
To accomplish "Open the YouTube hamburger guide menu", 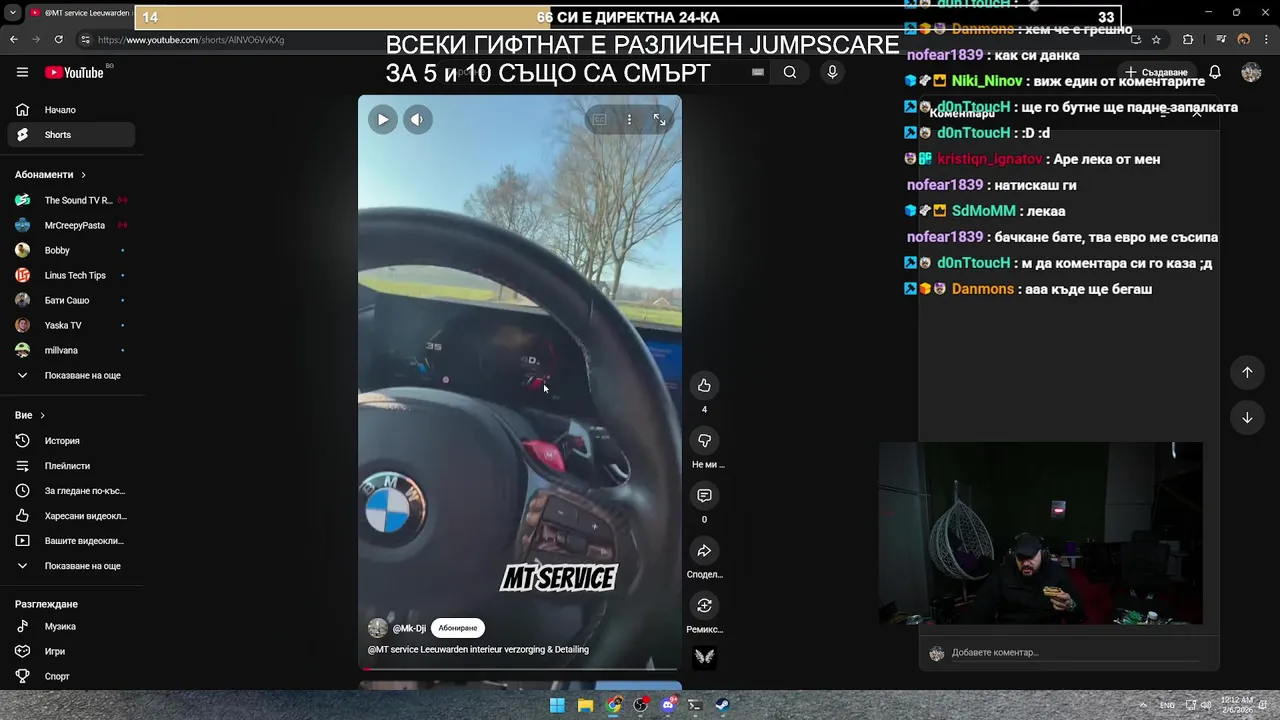I will (x=22, y=72).
